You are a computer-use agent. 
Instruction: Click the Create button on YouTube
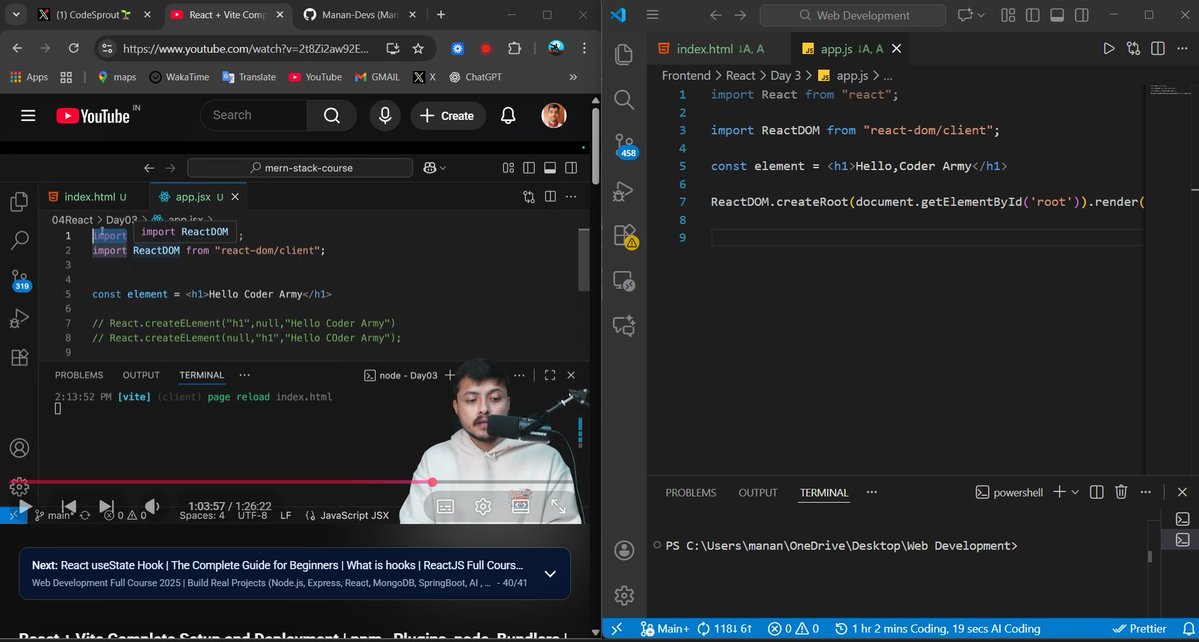point(447,115)
